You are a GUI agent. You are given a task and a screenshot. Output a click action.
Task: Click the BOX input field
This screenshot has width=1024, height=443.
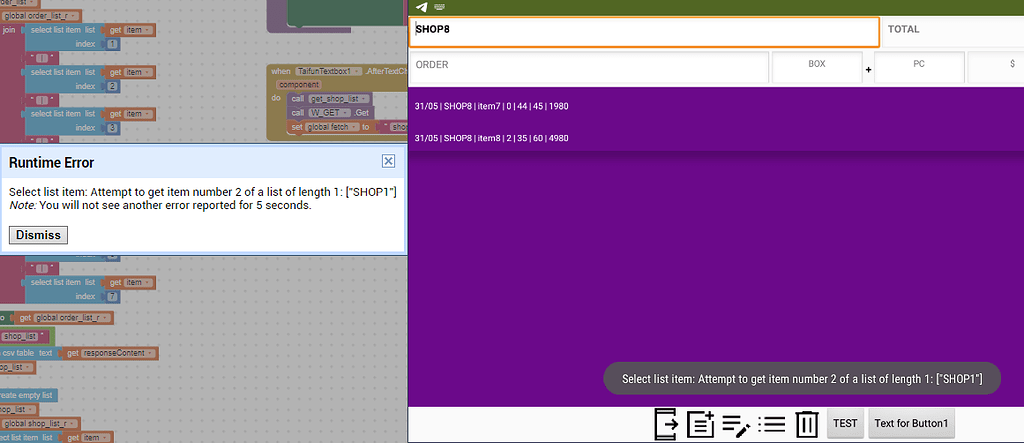[x=816, y=67]
